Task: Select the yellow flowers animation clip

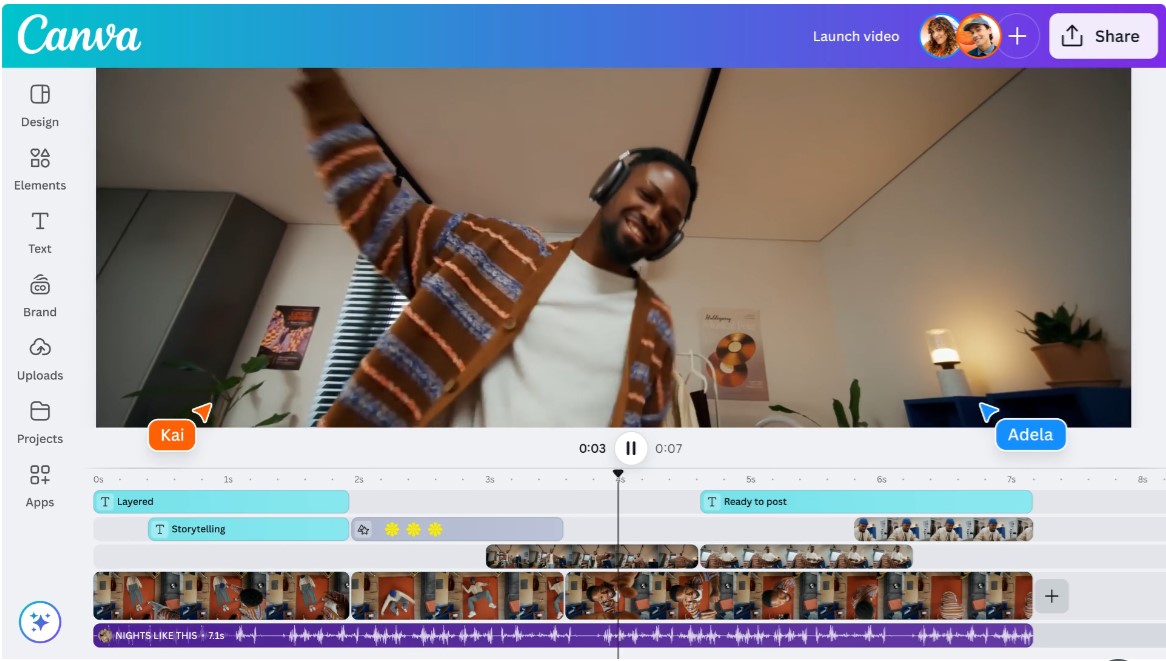Action: 457,529
